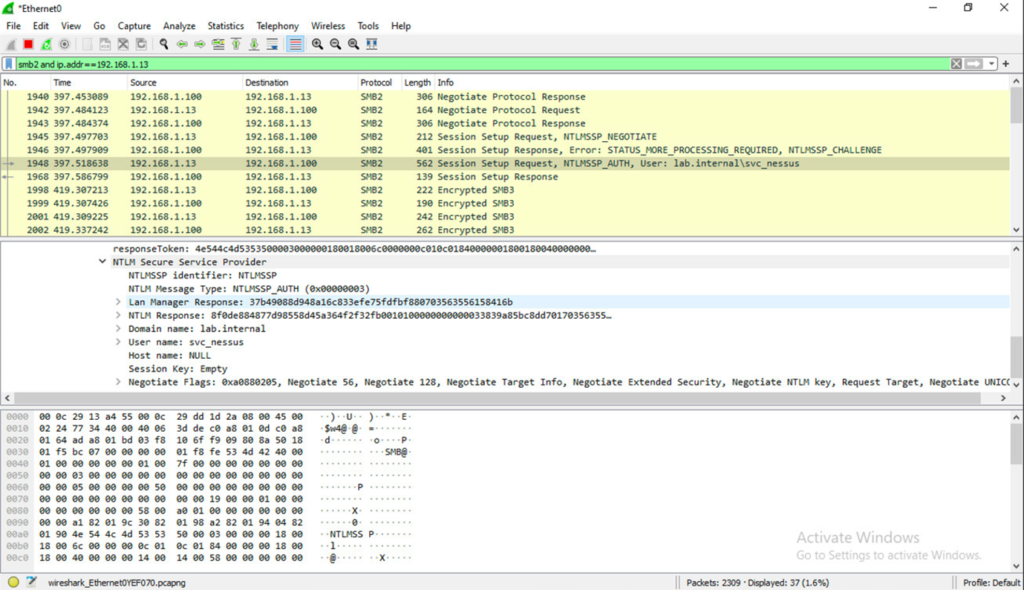This screenshot has height=590, width=1024.
Task: Click into the display filter field
Action: click(482, 64)
